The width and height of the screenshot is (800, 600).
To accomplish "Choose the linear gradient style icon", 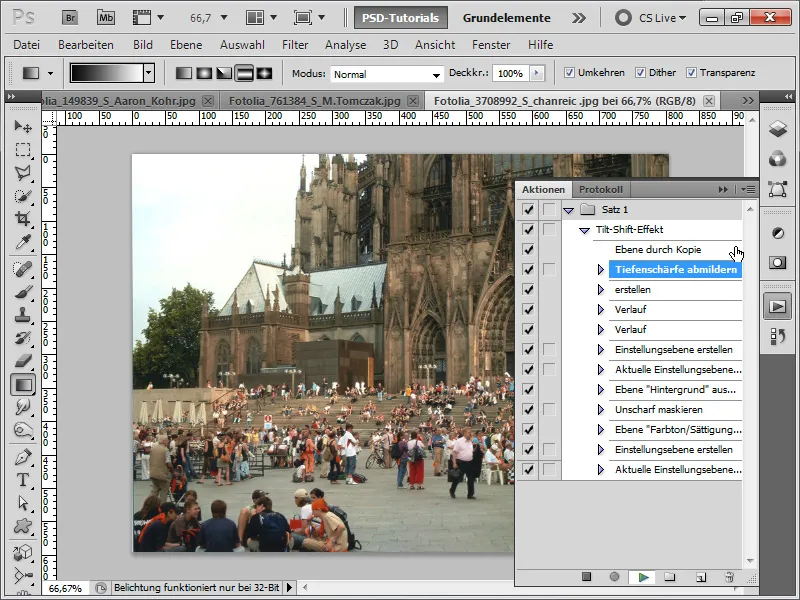I will (x=184, y=73).
